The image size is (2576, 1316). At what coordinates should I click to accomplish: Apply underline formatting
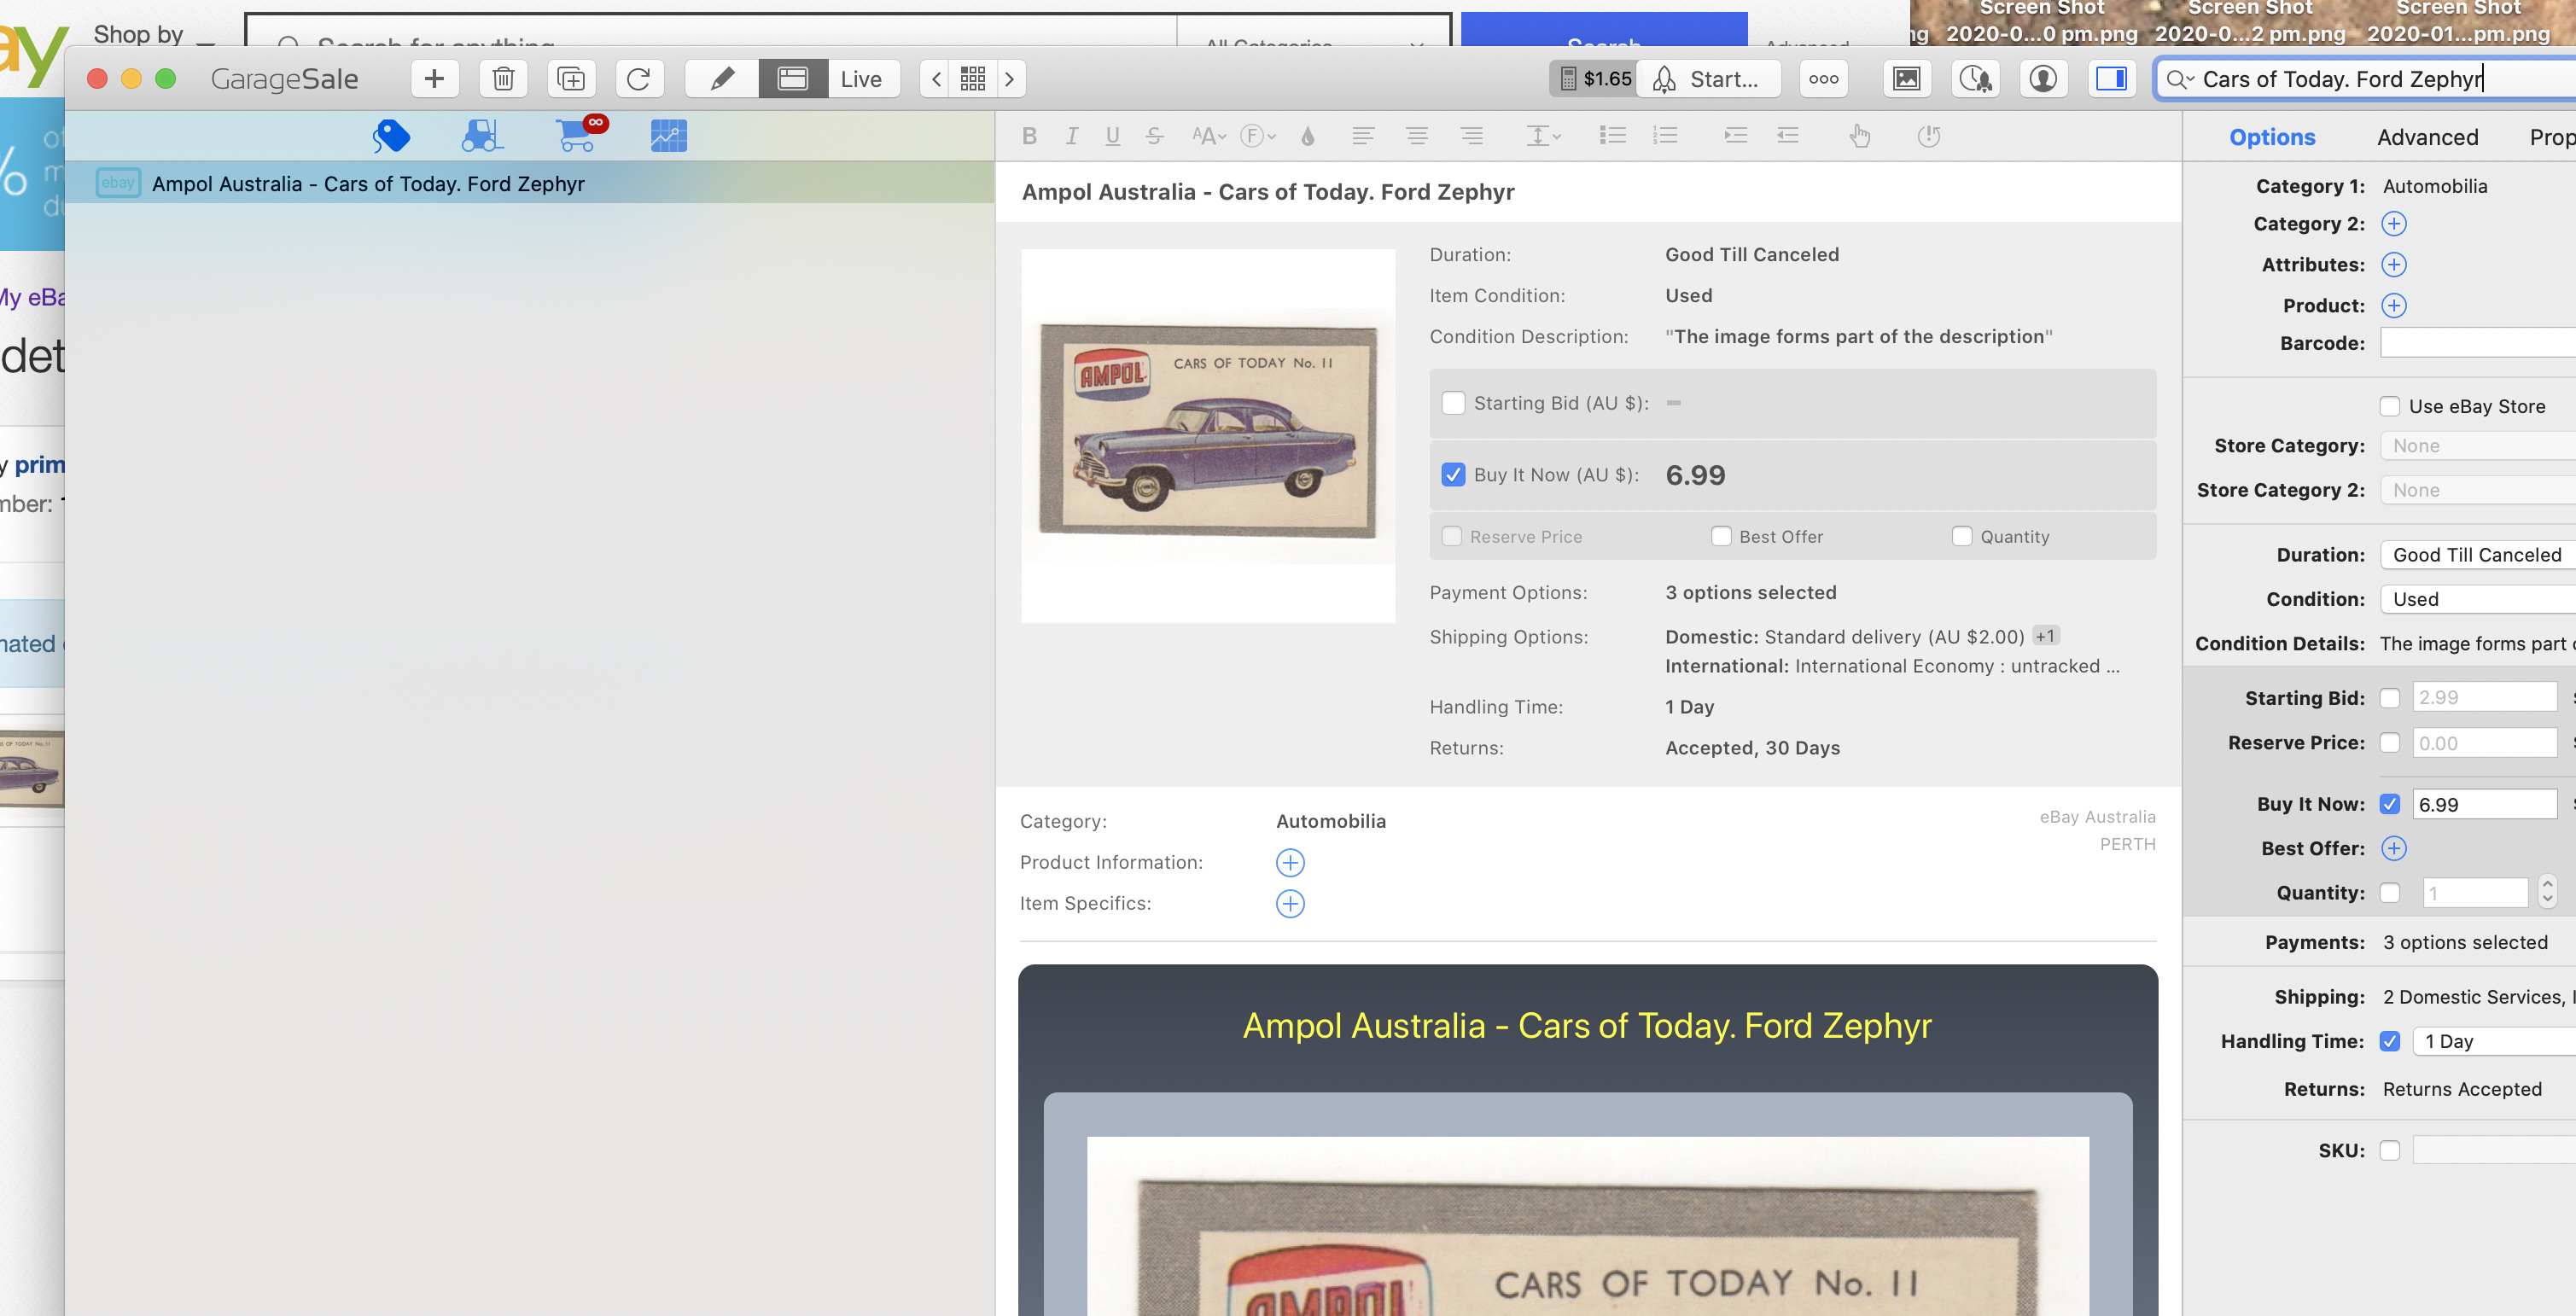click(x=1112, y=136)
